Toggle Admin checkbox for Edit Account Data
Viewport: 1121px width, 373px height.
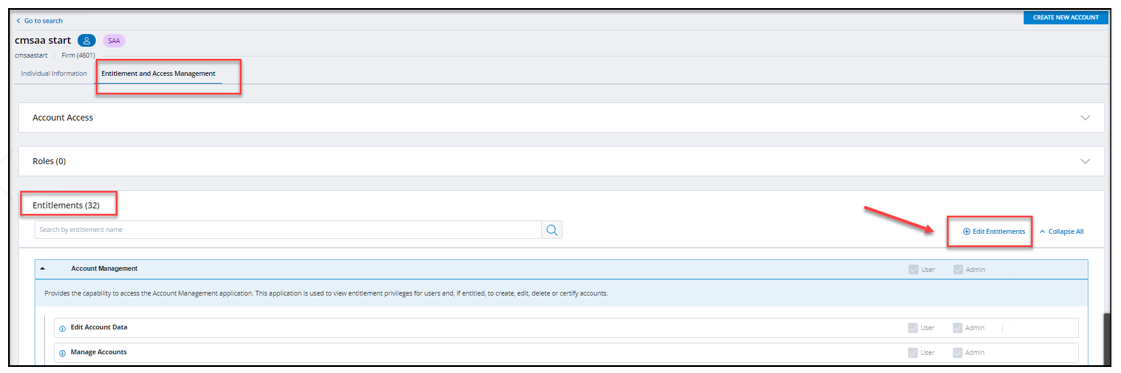[957, 328]
